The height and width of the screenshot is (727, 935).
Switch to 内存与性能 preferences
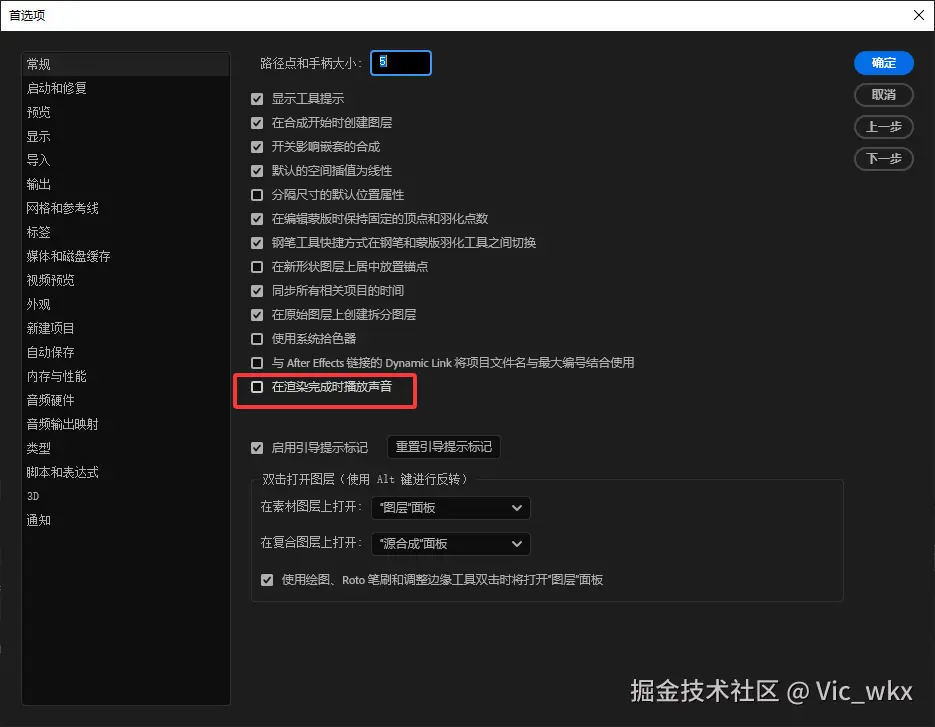pyautogui.click(x=126, y=376)
